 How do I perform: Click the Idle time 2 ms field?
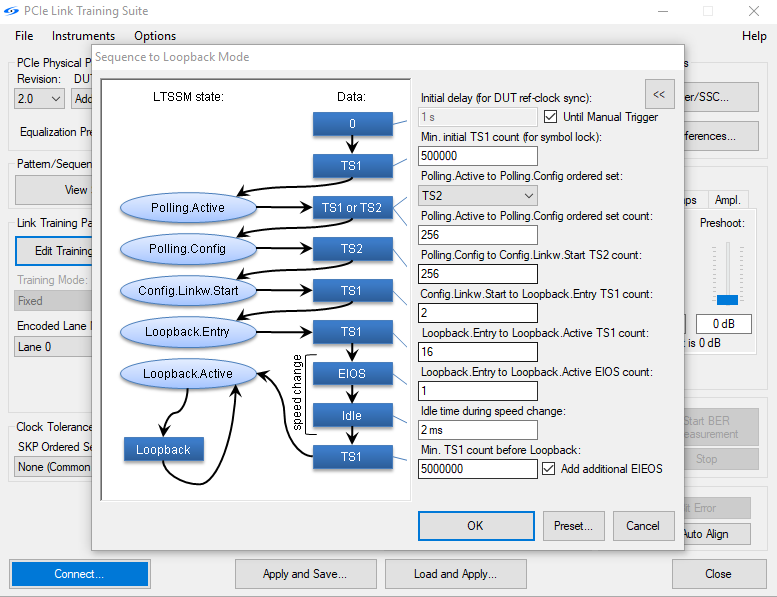point(478,430)
